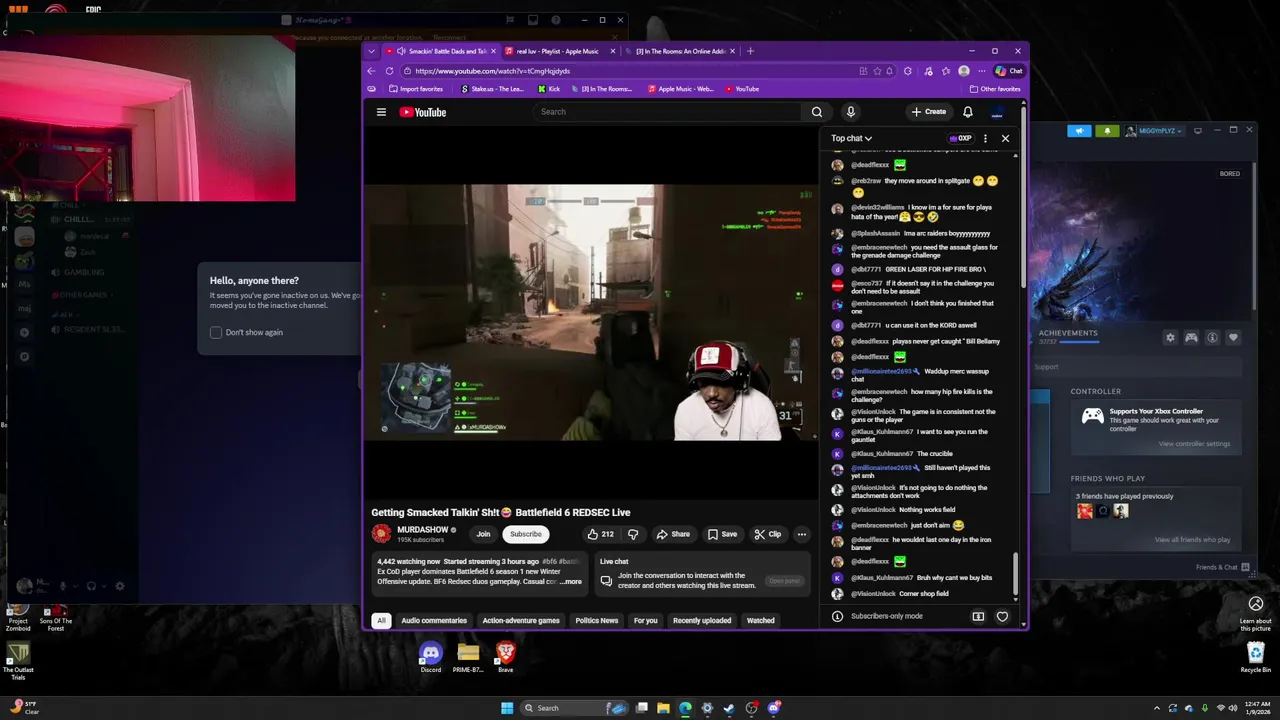The width and height of the screenshot is (1280, 720).
Task: Open Recycle Bin on desktop
Action: click(1256, 657)
